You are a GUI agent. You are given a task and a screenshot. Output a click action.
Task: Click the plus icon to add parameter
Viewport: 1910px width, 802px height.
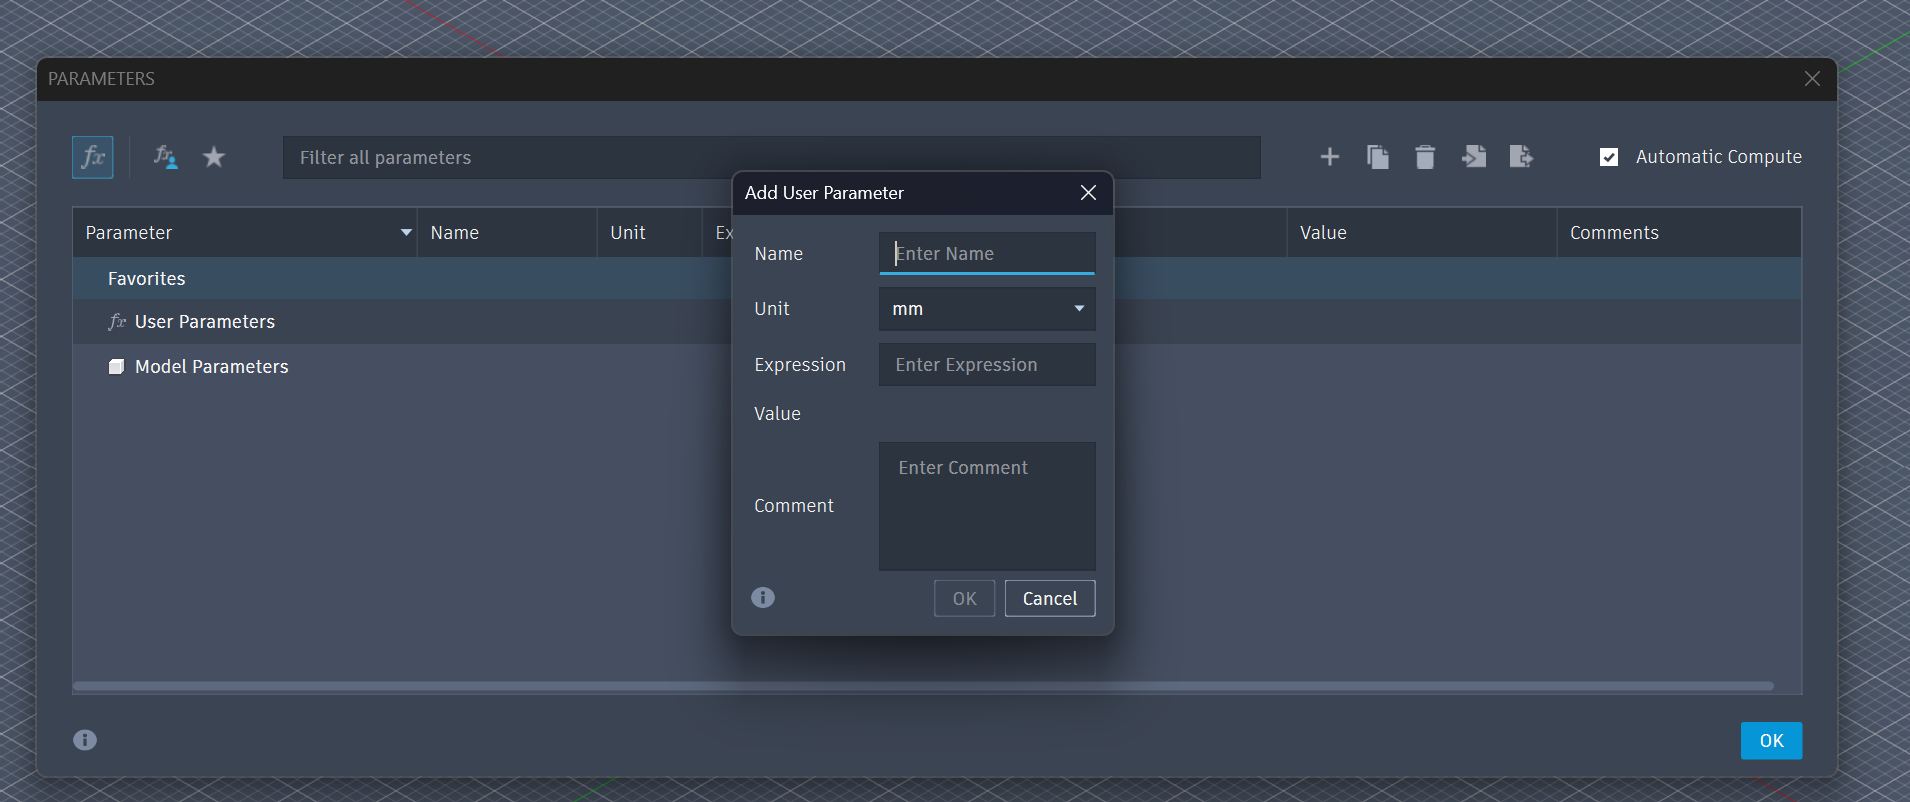pos(1329,156)
